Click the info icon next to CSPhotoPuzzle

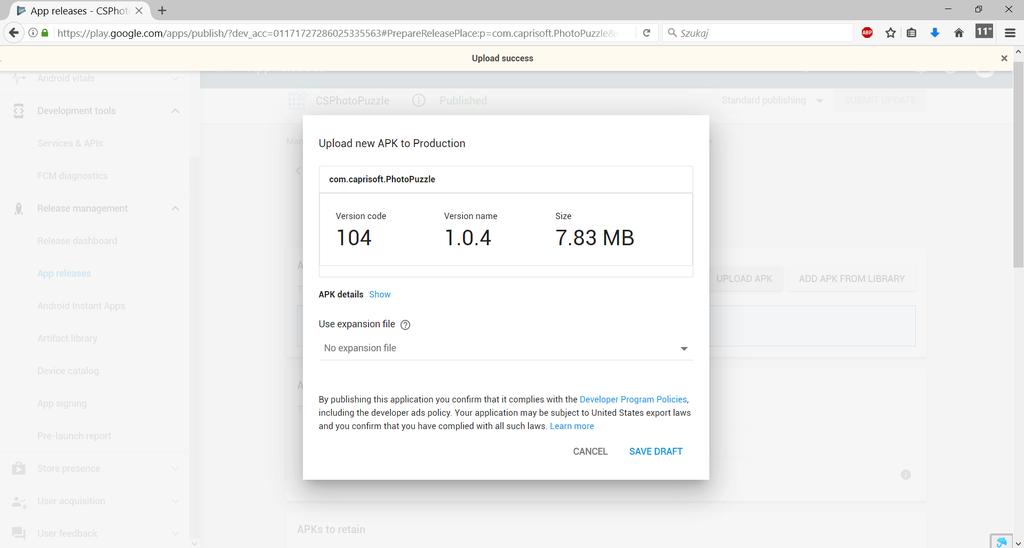(419, 101)
